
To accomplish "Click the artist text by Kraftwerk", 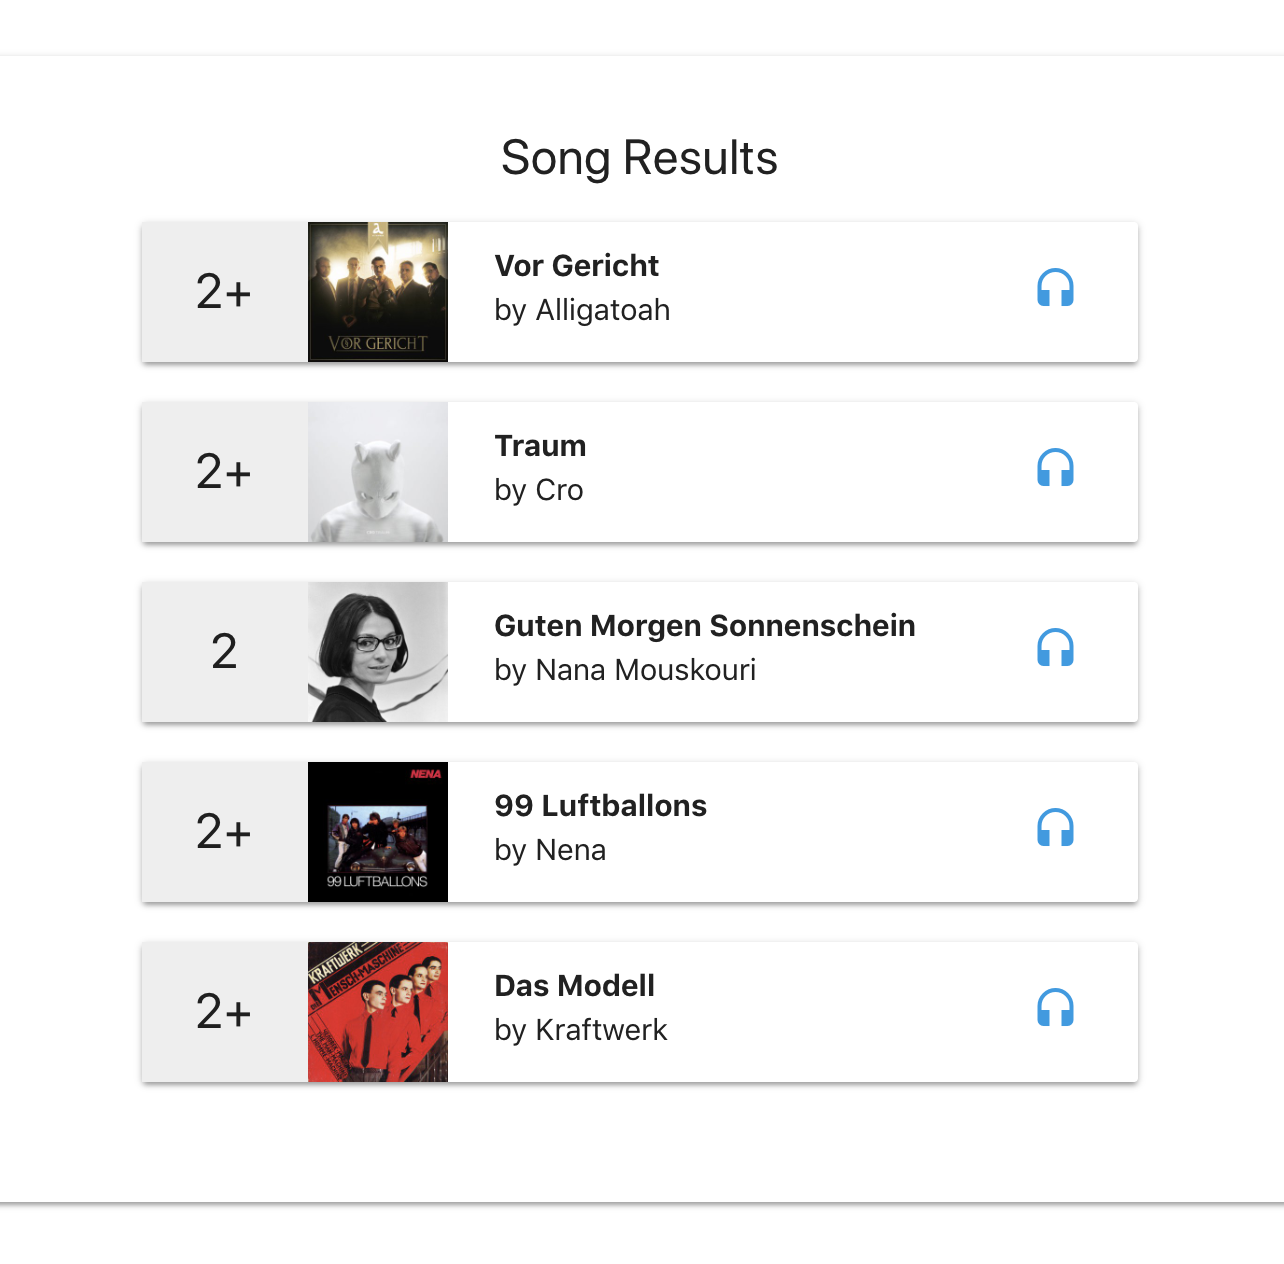I will pyautogui.click(x=581, y=1031).
